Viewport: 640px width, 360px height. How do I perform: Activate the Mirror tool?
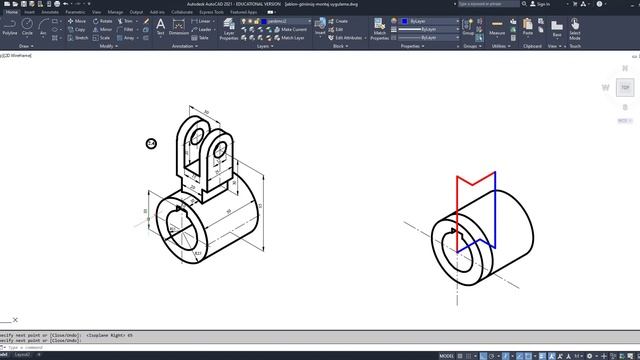102,29
